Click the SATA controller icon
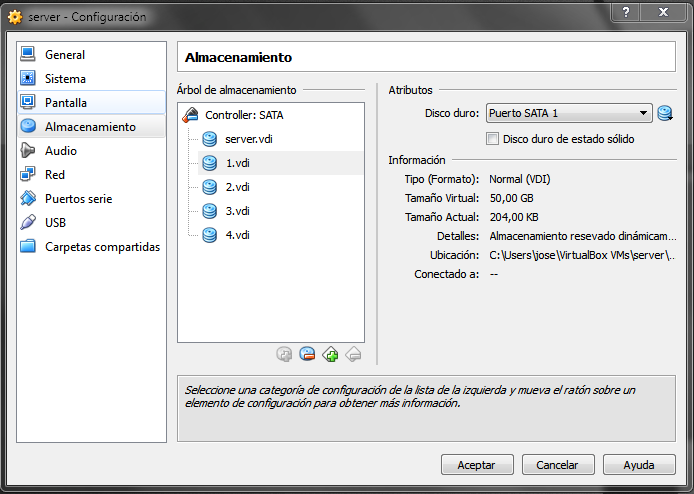The width and height of the screenshot is (694, 494). (191, 115)
